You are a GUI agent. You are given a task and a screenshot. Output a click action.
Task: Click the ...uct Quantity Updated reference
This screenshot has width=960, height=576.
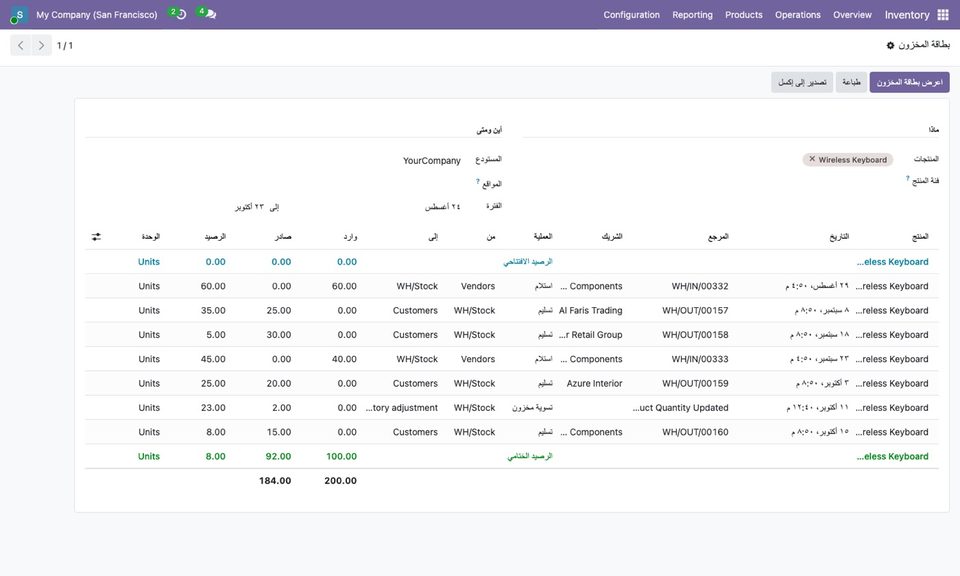(x=680, y=408)
